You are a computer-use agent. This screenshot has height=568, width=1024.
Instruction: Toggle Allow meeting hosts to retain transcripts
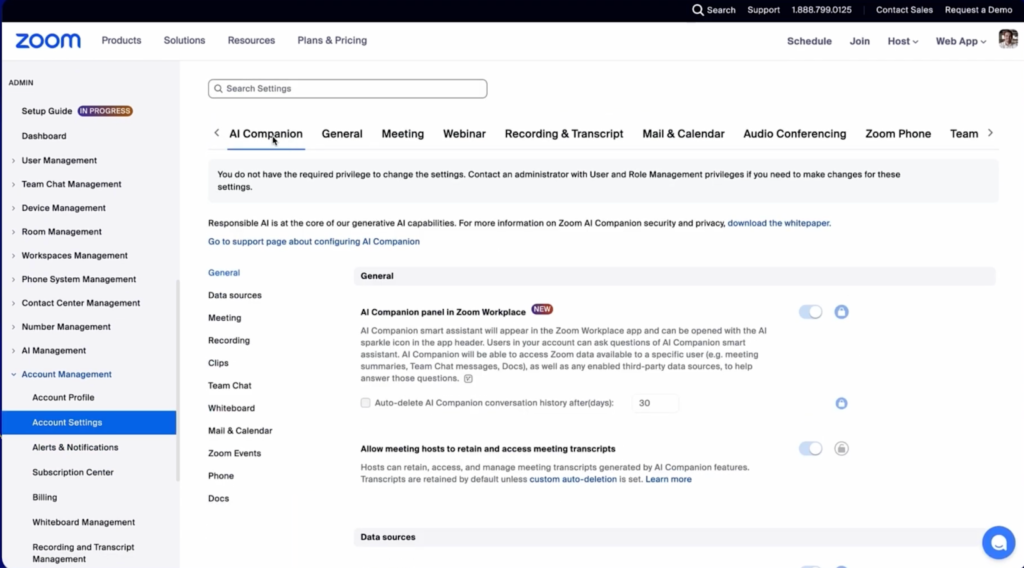810,449
